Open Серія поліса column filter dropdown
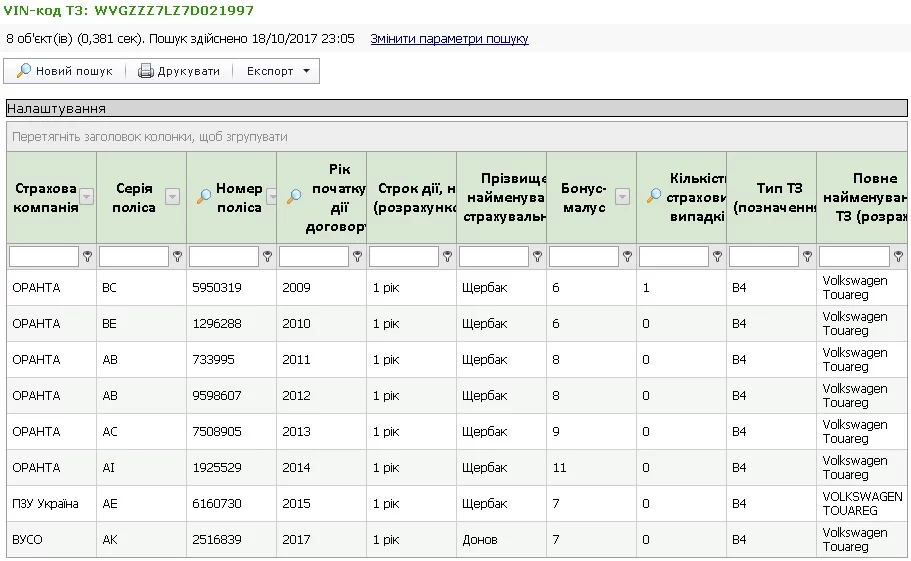Screen dimensions: 911x561 [x=173, y=197]
